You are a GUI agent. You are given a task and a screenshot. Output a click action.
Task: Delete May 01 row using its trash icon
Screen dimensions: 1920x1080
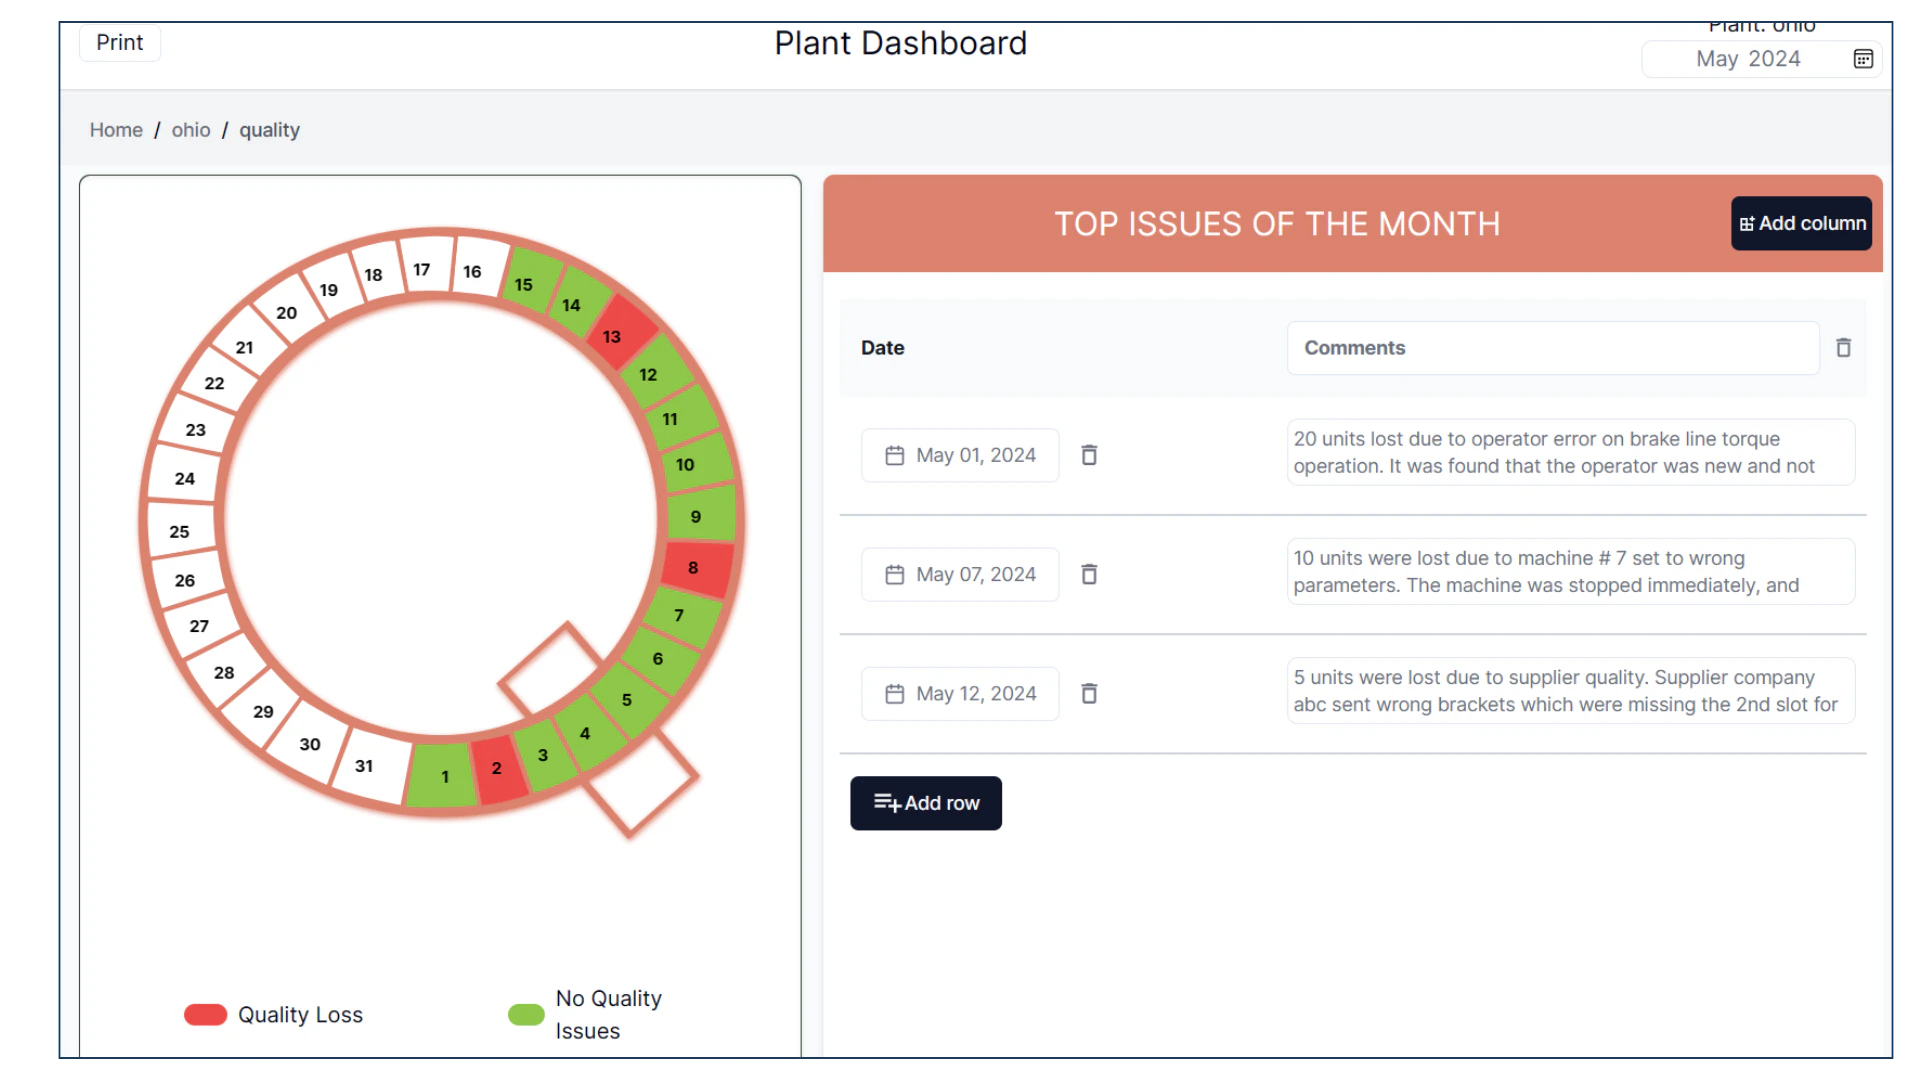coord(1089,455)
